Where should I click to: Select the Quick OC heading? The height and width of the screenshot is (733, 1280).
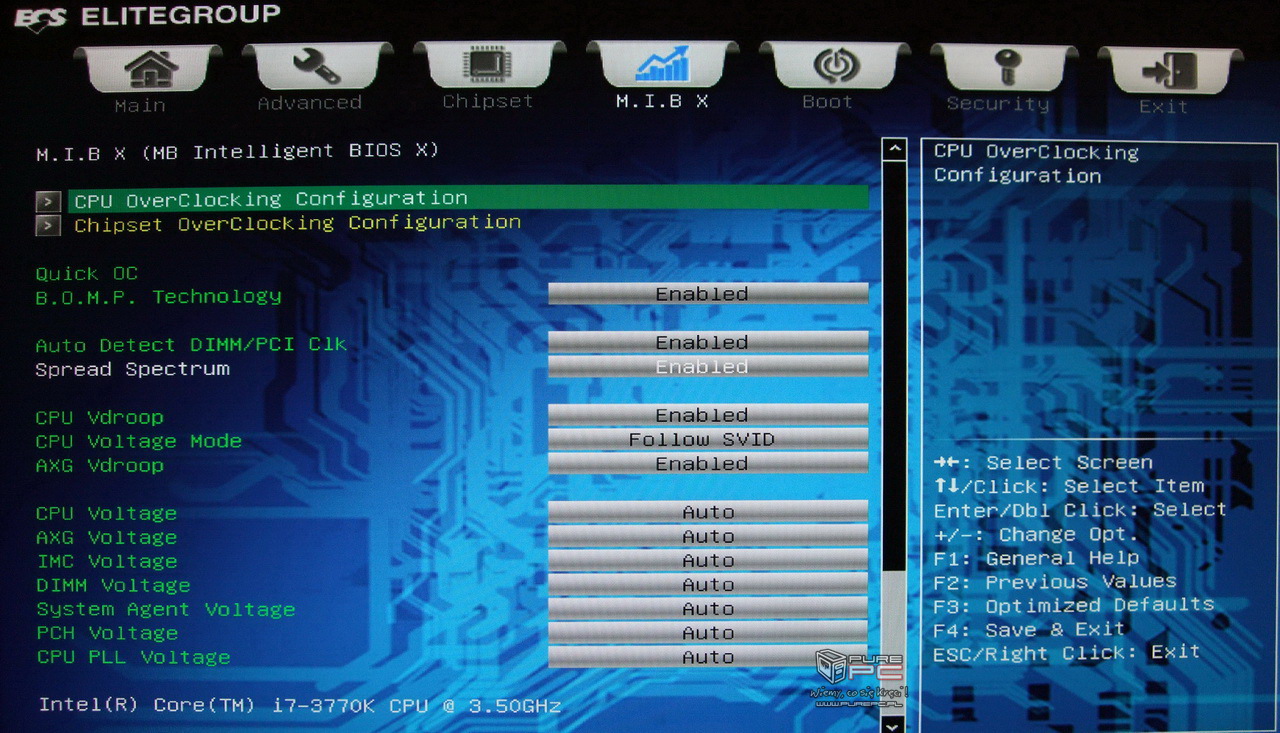point(87,274)
